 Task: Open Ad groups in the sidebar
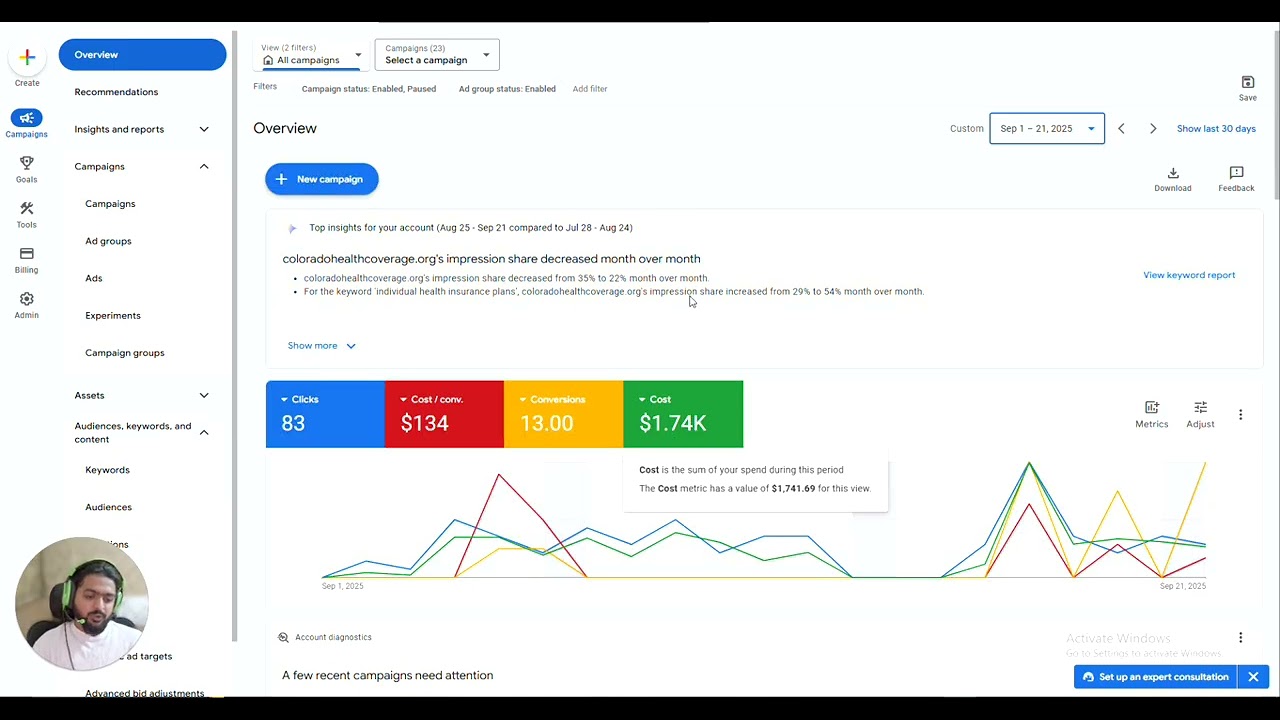108,241
